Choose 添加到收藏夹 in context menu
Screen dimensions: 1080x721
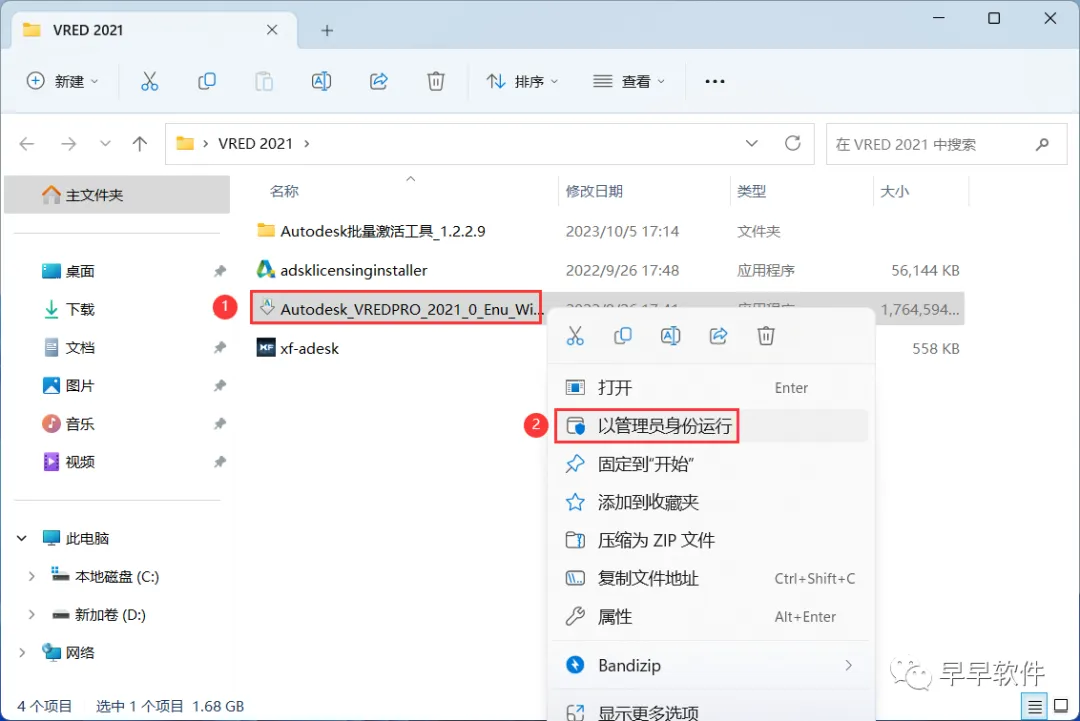point(712,502)
